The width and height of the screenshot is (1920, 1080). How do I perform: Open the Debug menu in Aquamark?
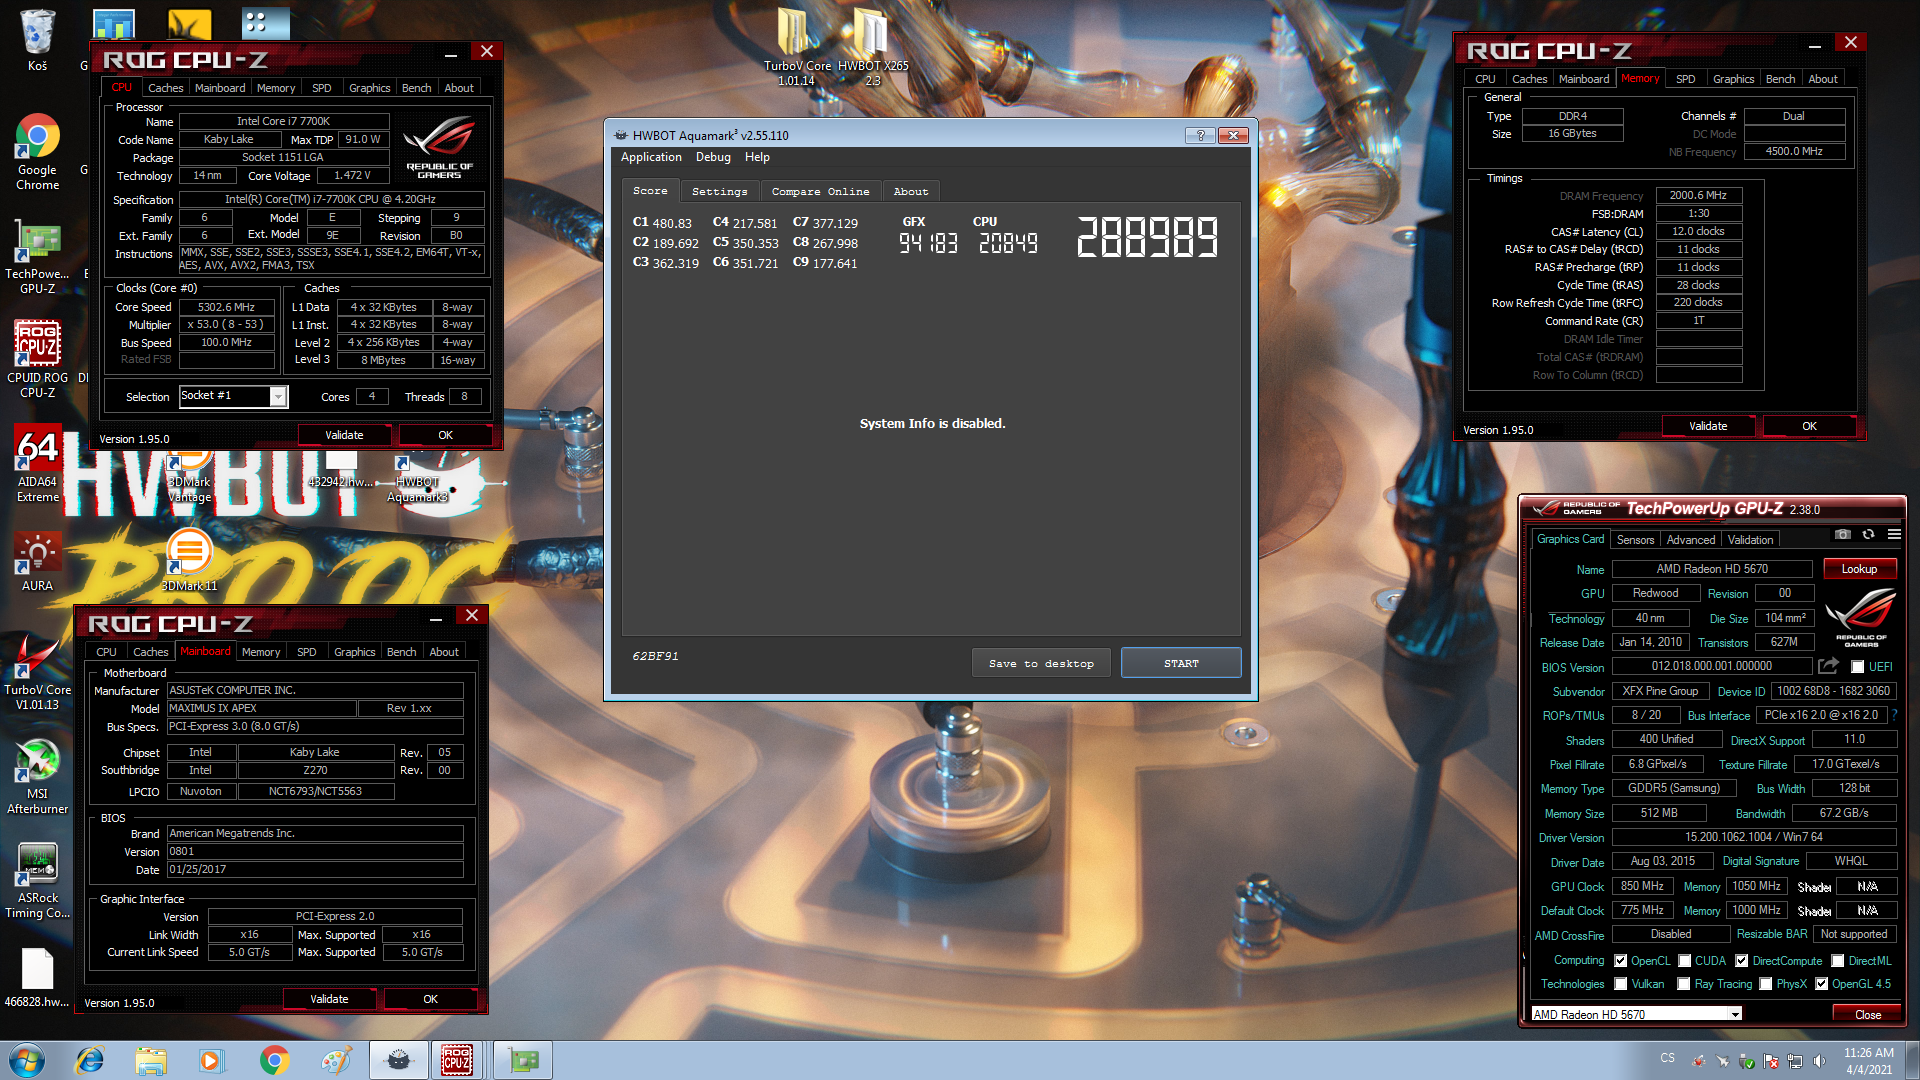coord(713,157)
